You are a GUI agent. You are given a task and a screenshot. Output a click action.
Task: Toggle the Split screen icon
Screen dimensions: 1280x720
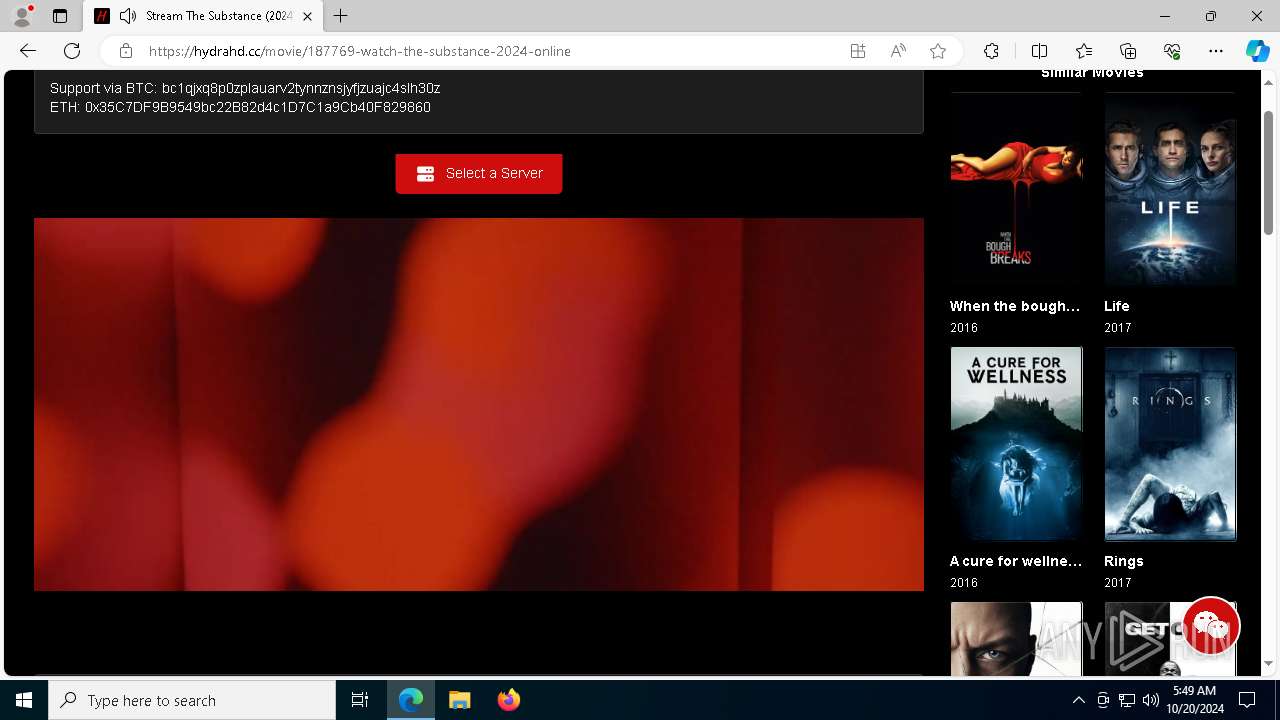pyautogui.click(x=1039, y=51)
